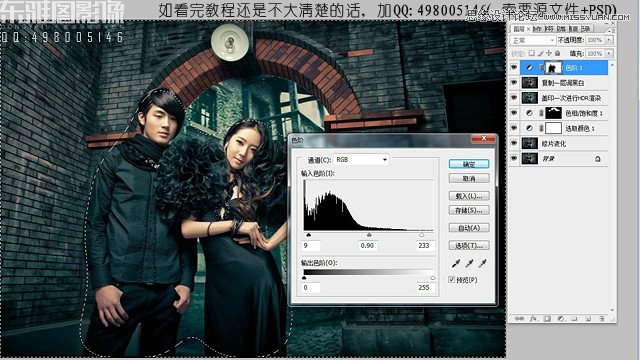
Task: Click the lock icon on 背景 layer
Action: [x=598, y=159]
